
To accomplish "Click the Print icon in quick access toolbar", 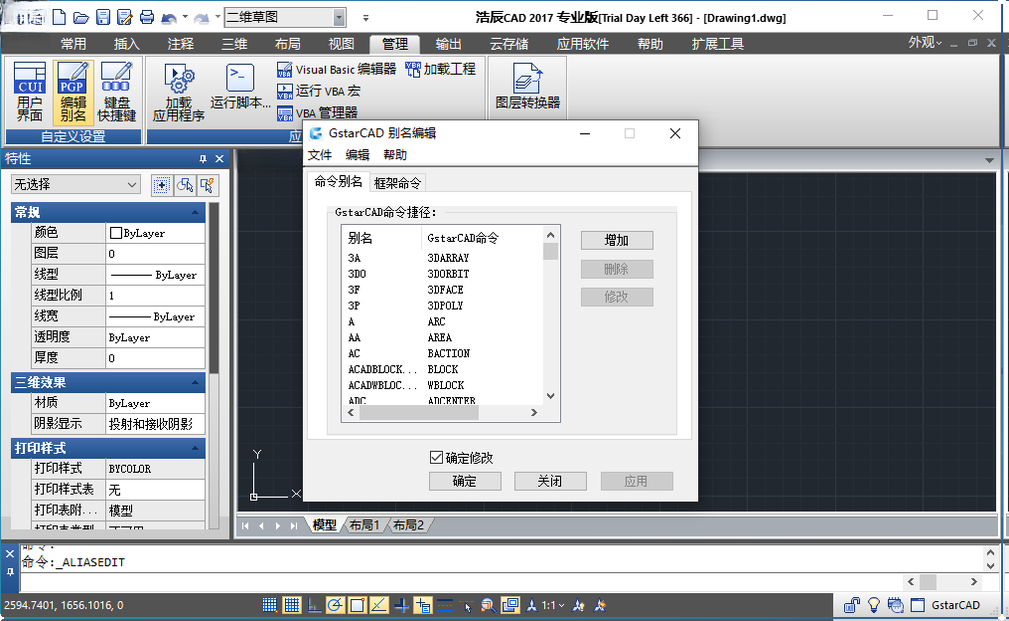I will click(147, 17).
